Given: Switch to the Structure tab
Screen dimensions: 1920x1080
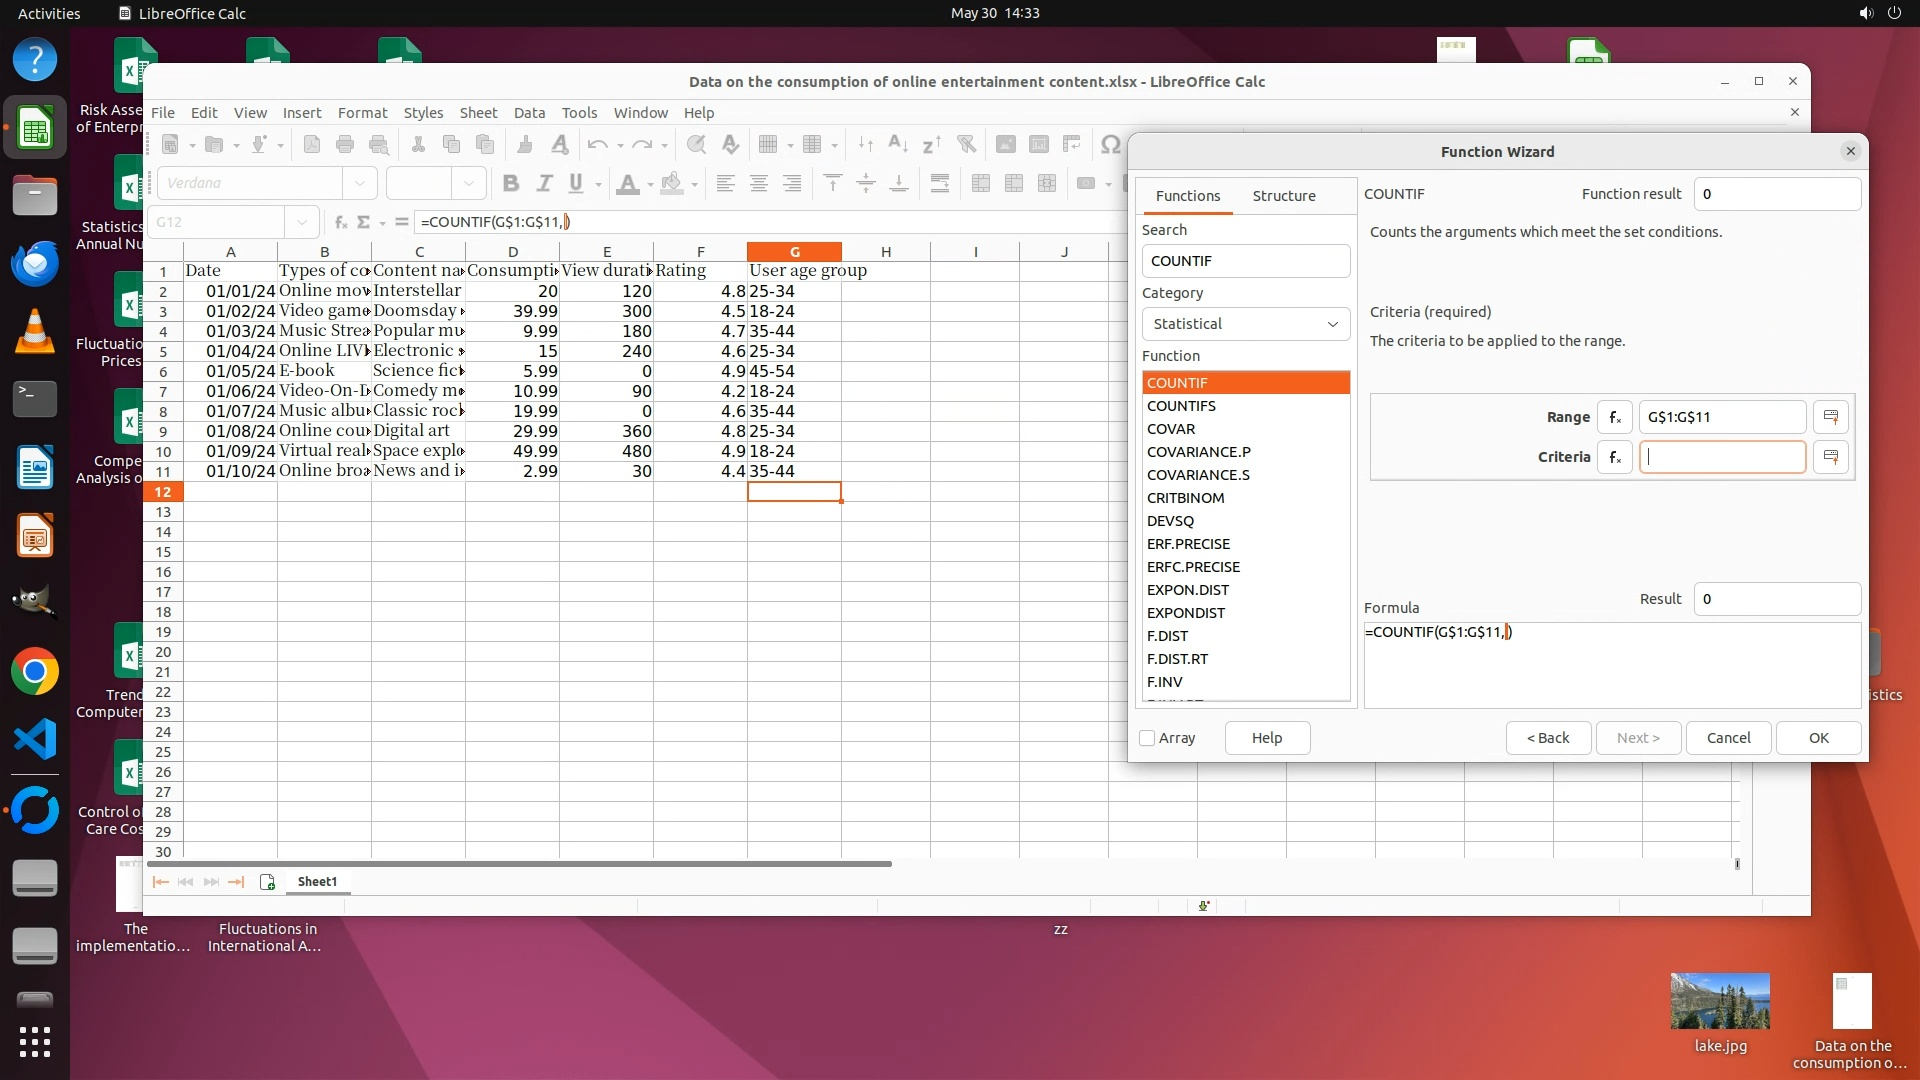Looking at the screenshot, I should [1284, 196].
